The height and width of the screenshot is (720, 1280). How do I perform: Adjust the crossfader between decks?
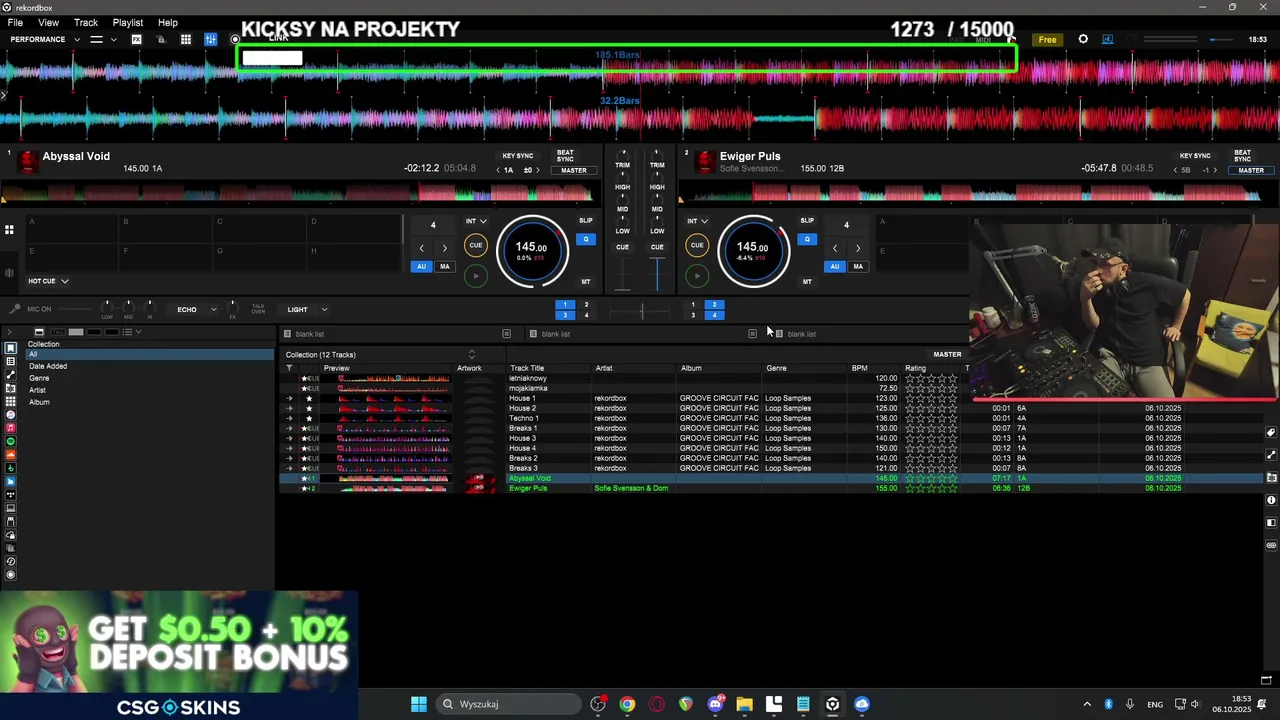[641, 311]
